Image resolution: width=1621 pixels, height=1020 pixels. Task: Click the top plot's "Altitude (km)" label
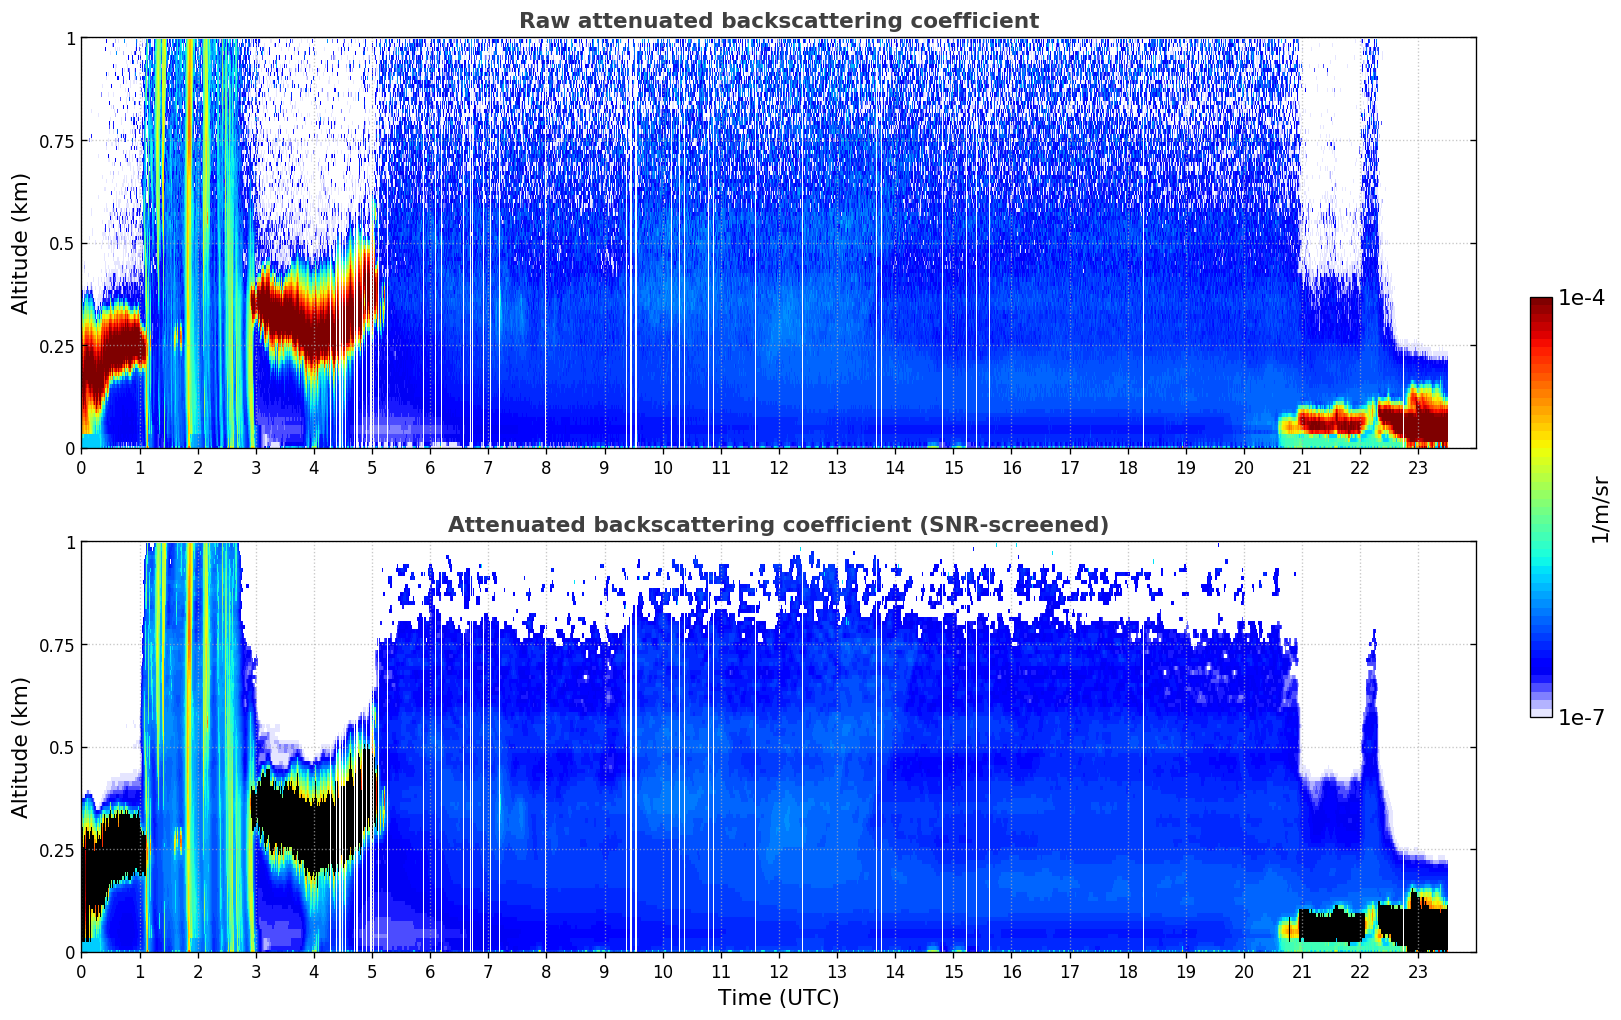pyautogui.click(x=21, y=243)
